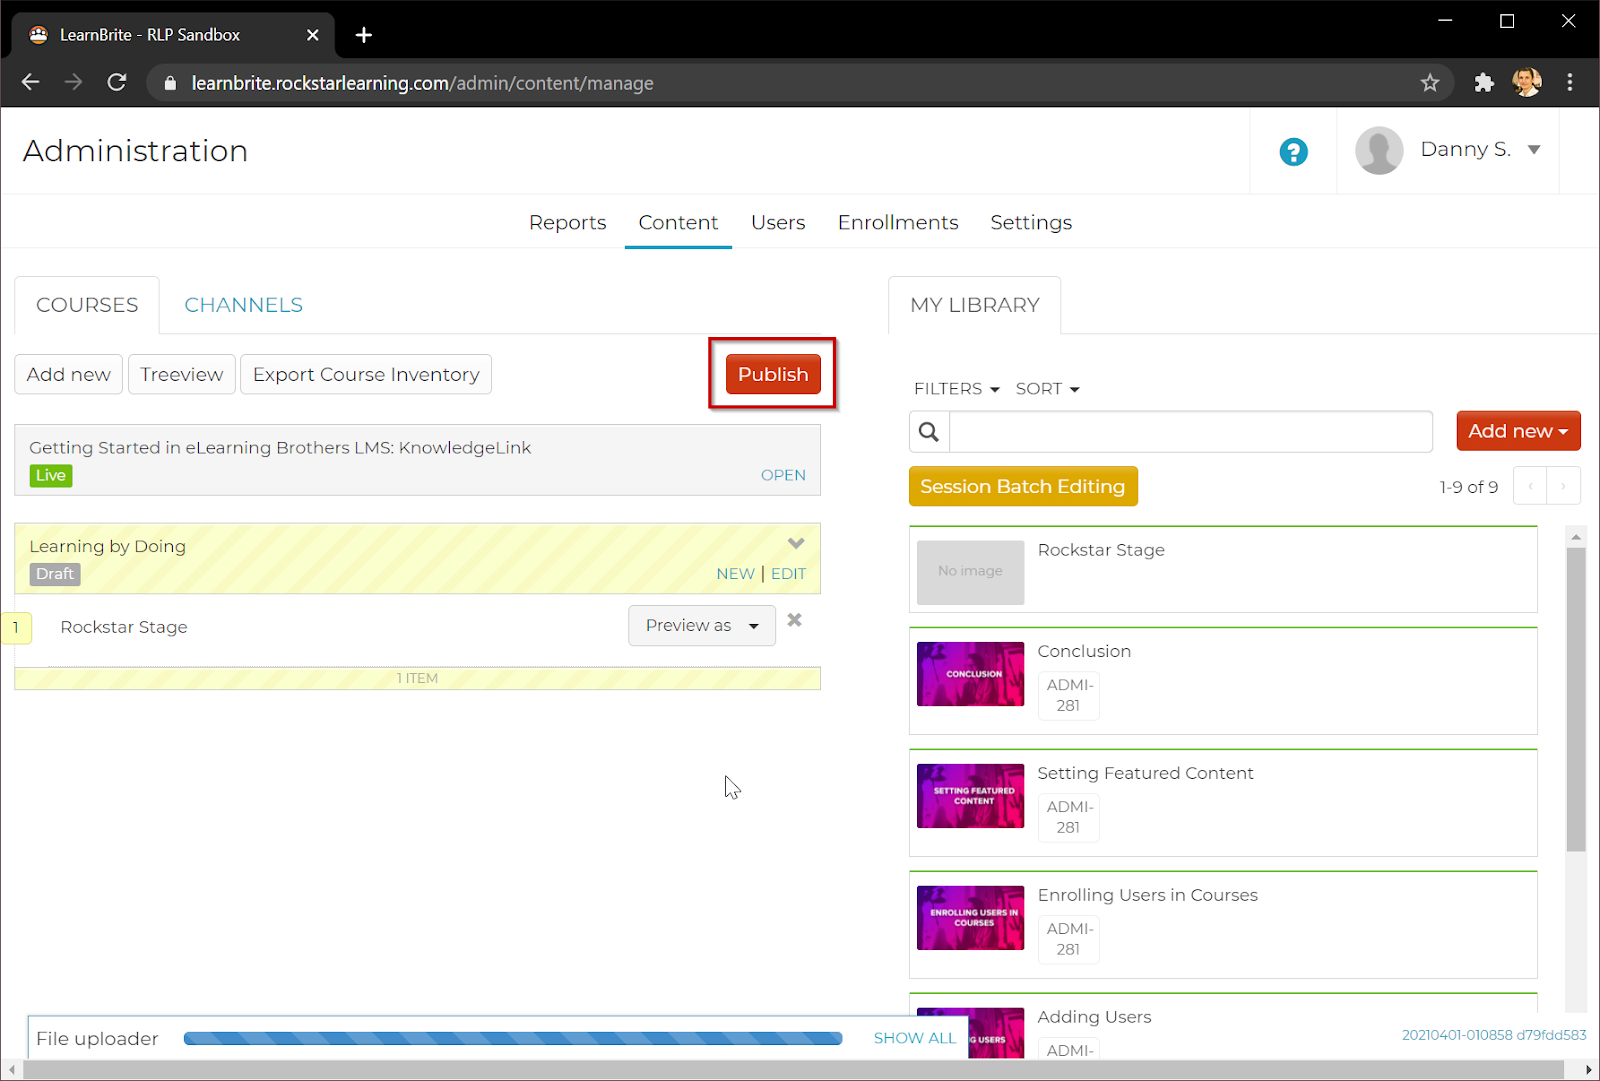The image size is (1600, 1081).
Task: Switch to the COURSES tab
Action: click(87, 305)
